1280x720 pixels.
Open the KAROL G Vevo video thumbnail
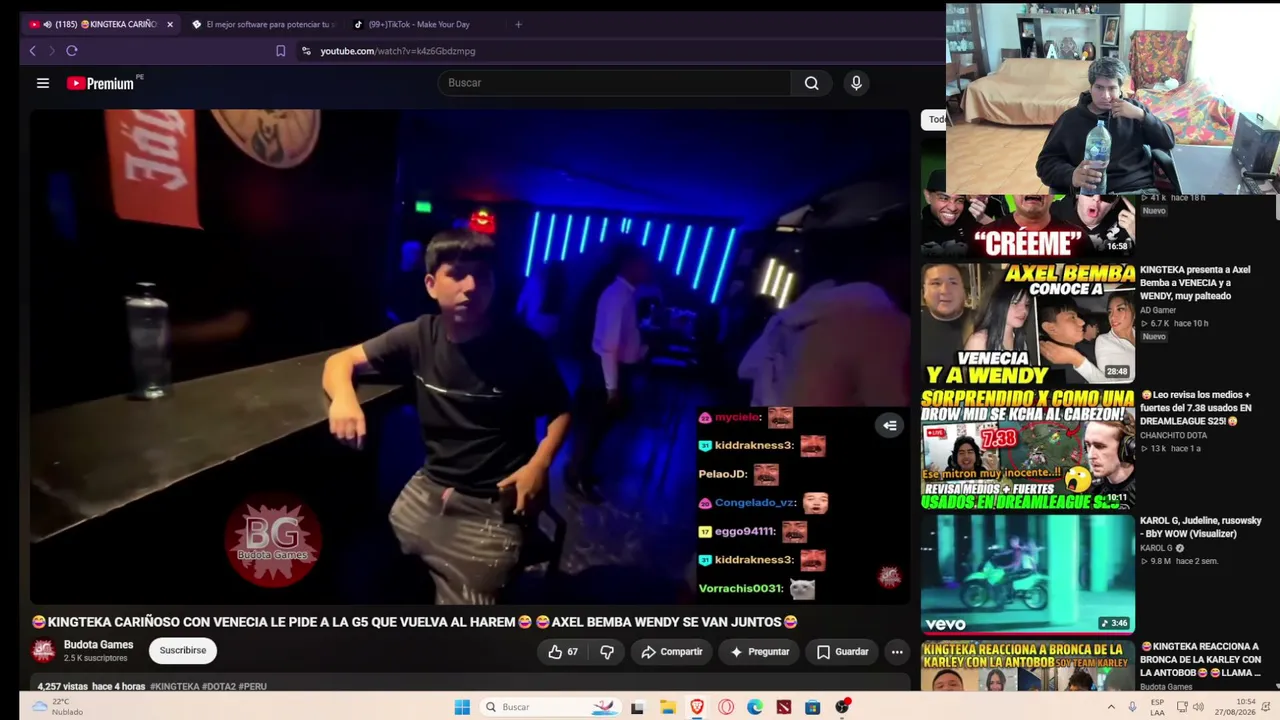coord(1028,574)
